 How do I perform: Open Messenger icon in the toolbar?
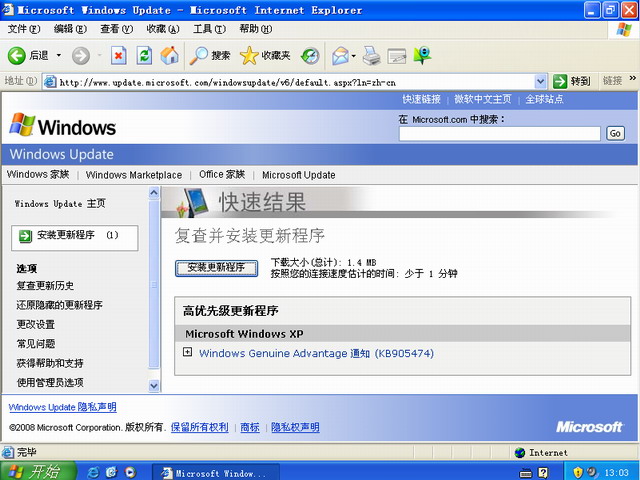coord(422,56)
